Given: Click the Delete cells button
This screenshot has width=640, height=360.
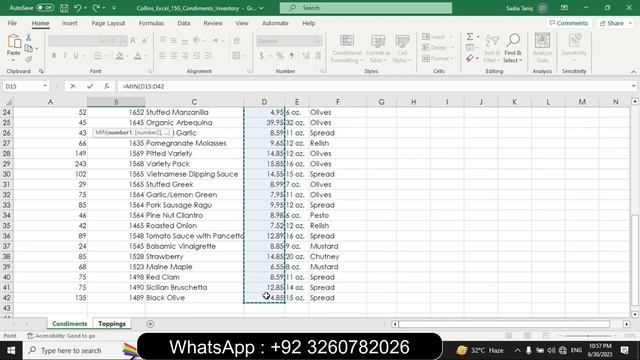Looking at the screenshot, I should point(438,48).
